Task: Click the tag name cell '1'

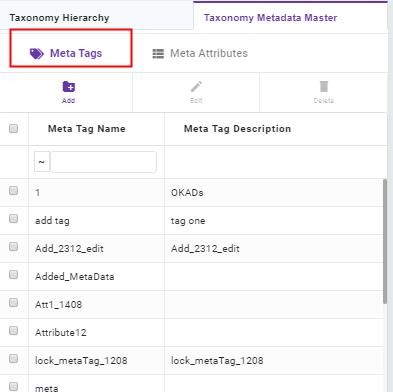Action: click(x=97, y=193)
